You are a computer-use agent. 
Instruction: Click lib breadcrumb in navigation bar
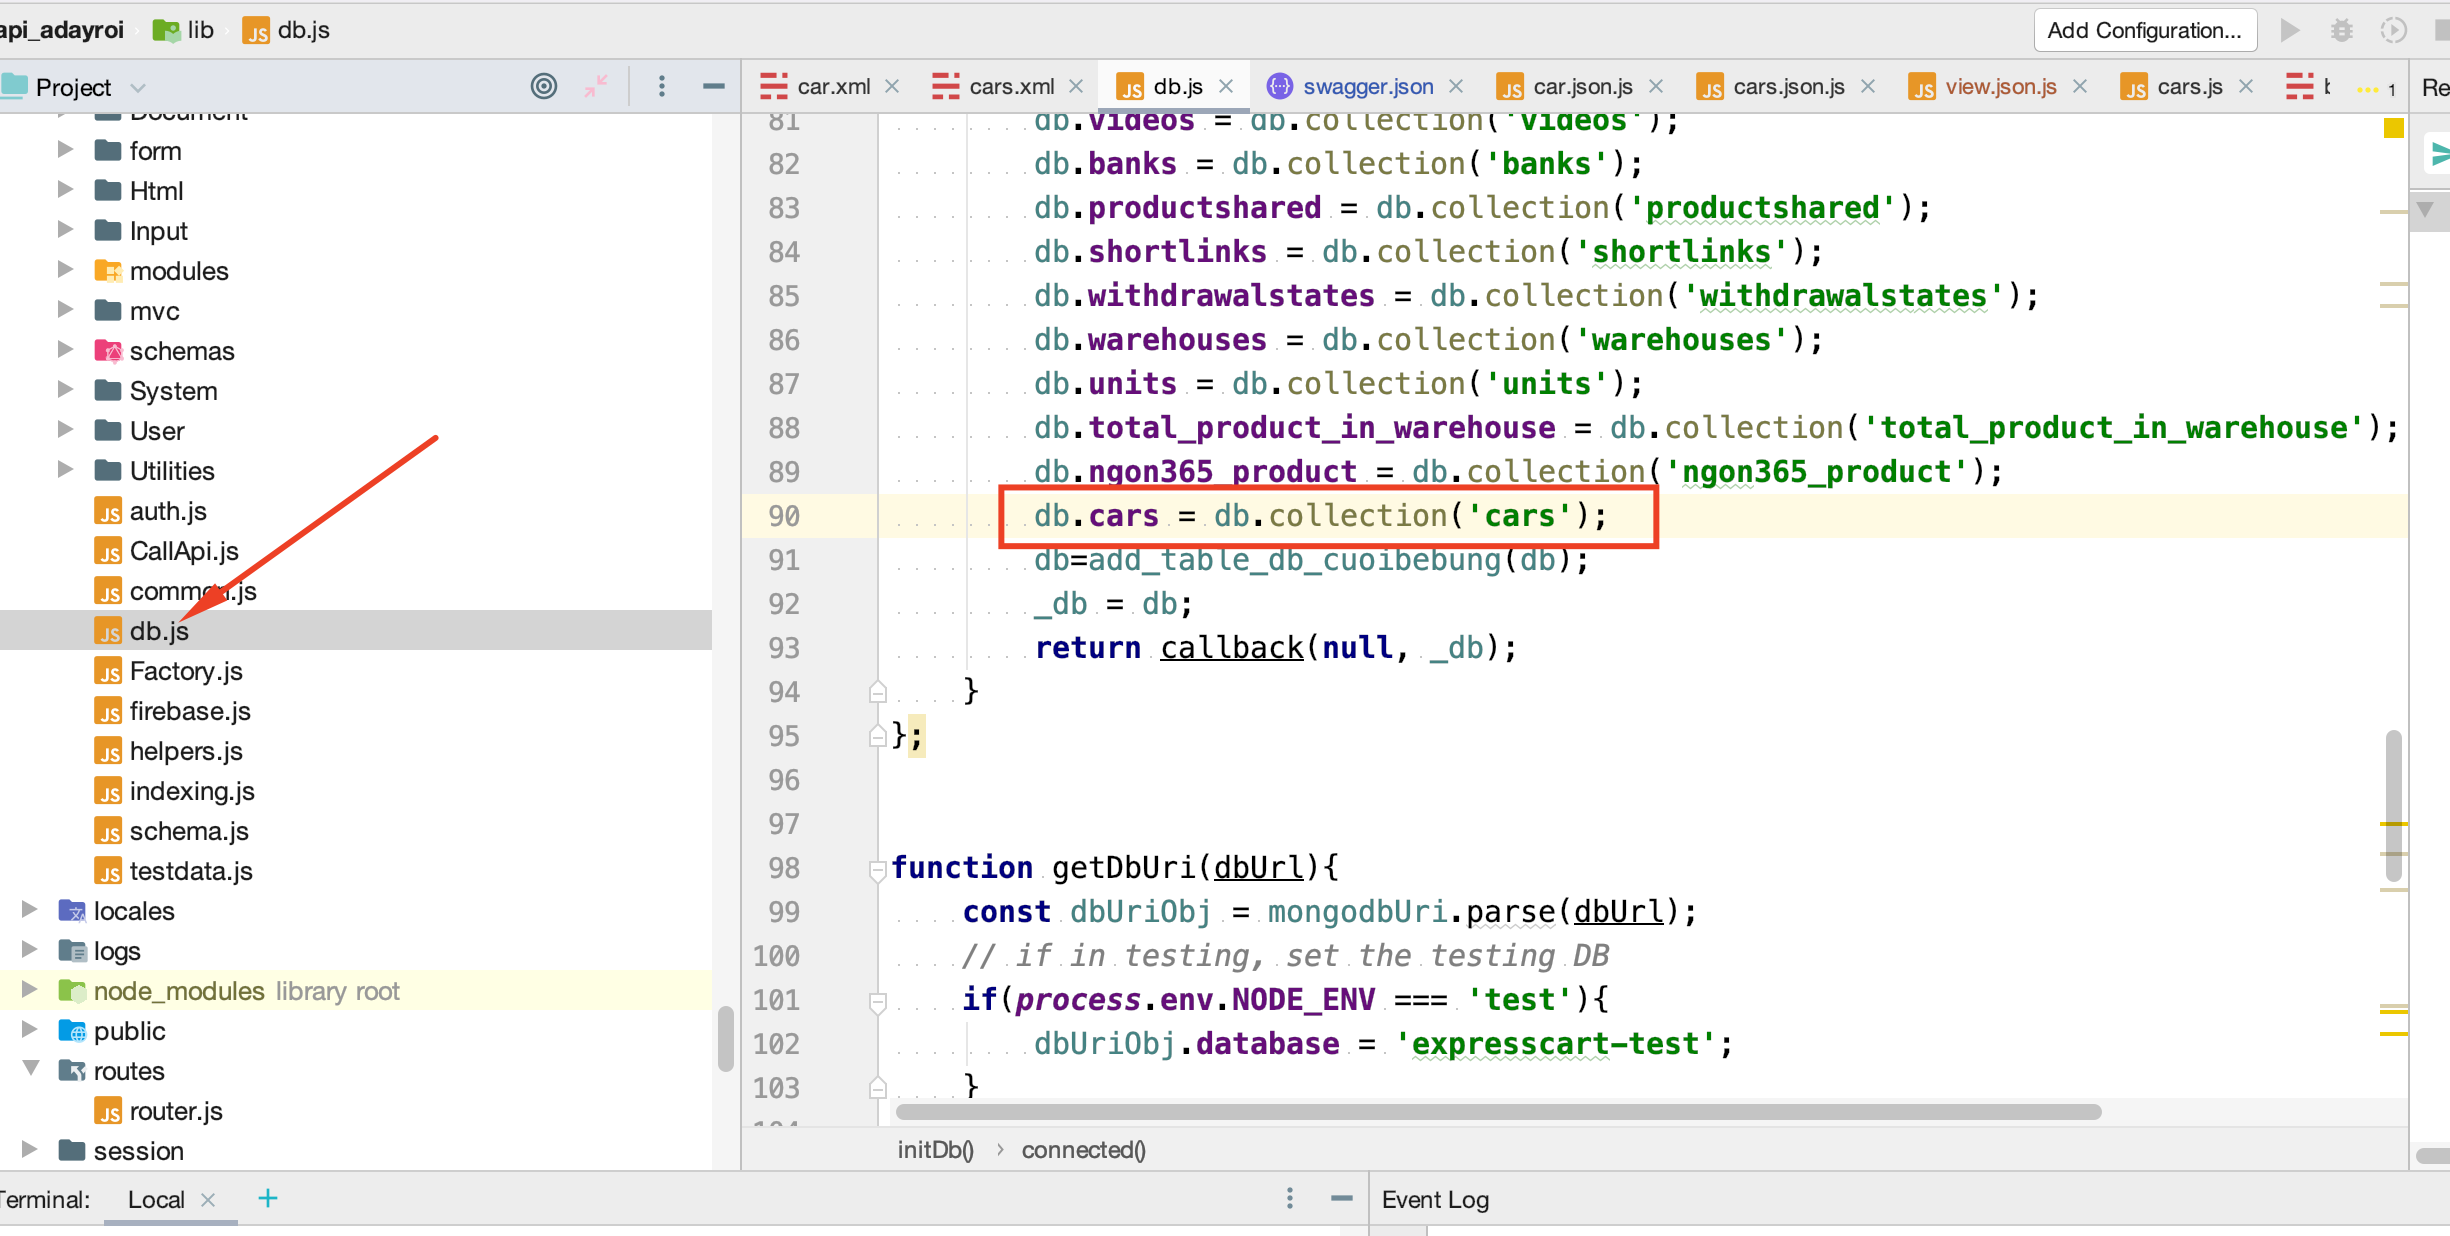(184, 30)
